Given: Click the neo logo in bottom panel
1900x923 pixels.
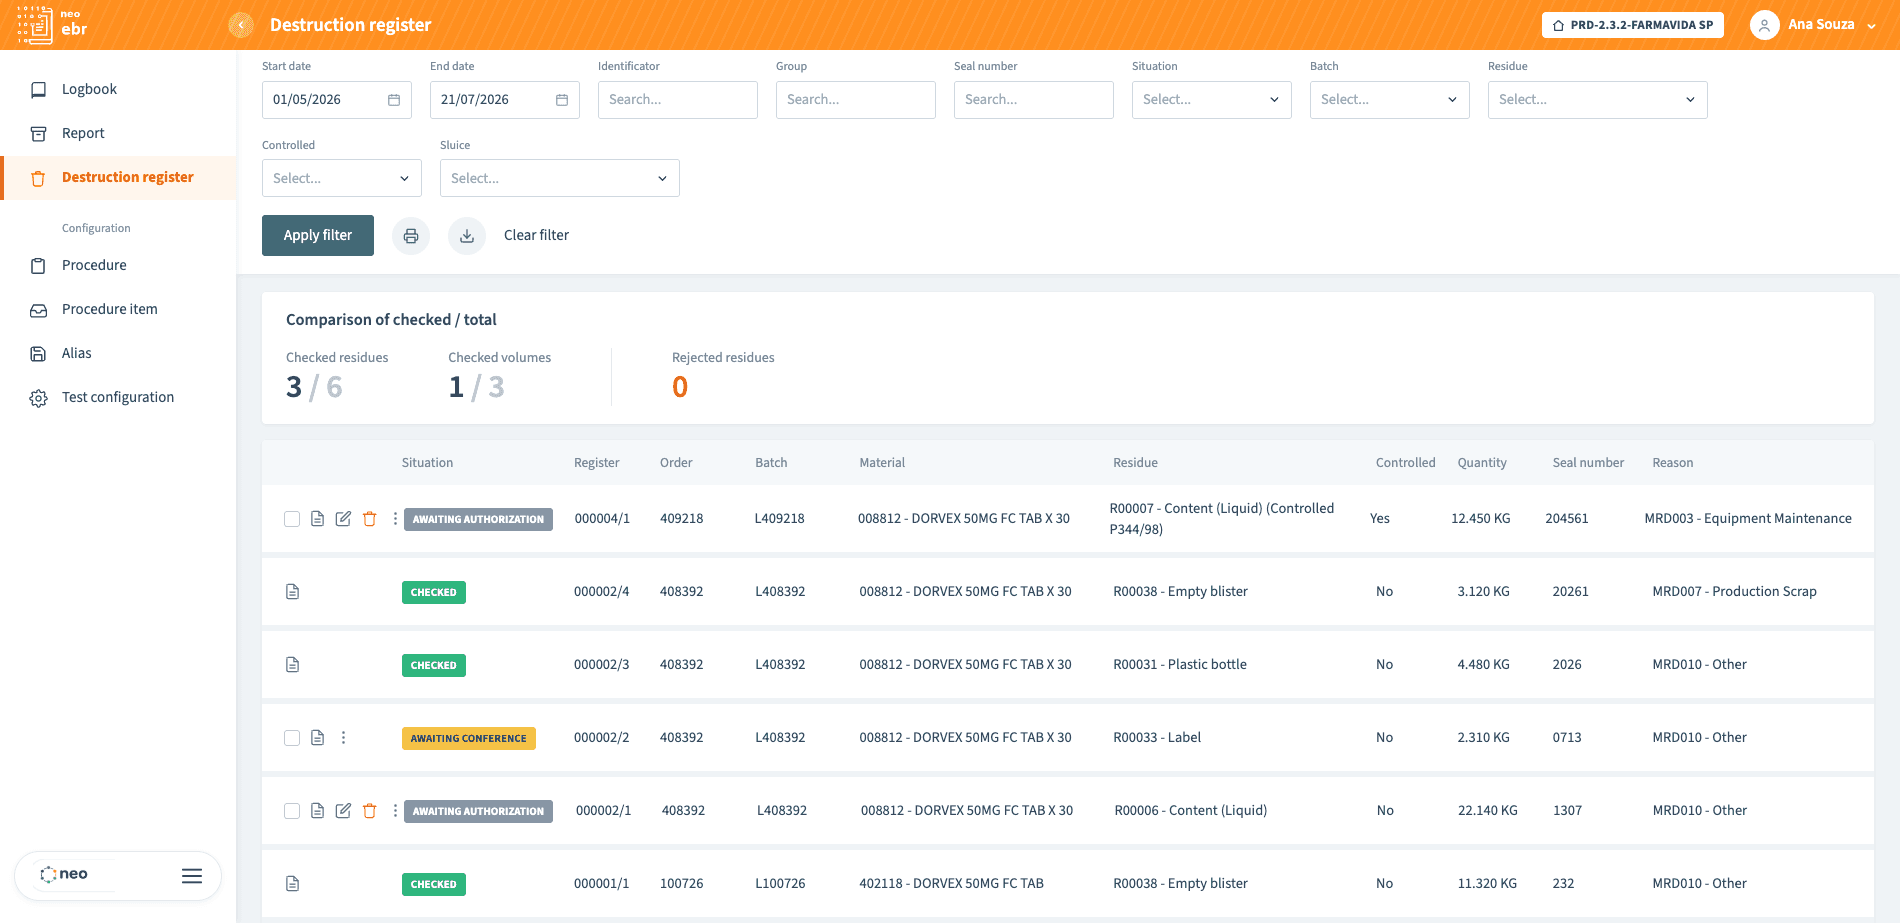Looking at the screenshot, I should point(64,874).
